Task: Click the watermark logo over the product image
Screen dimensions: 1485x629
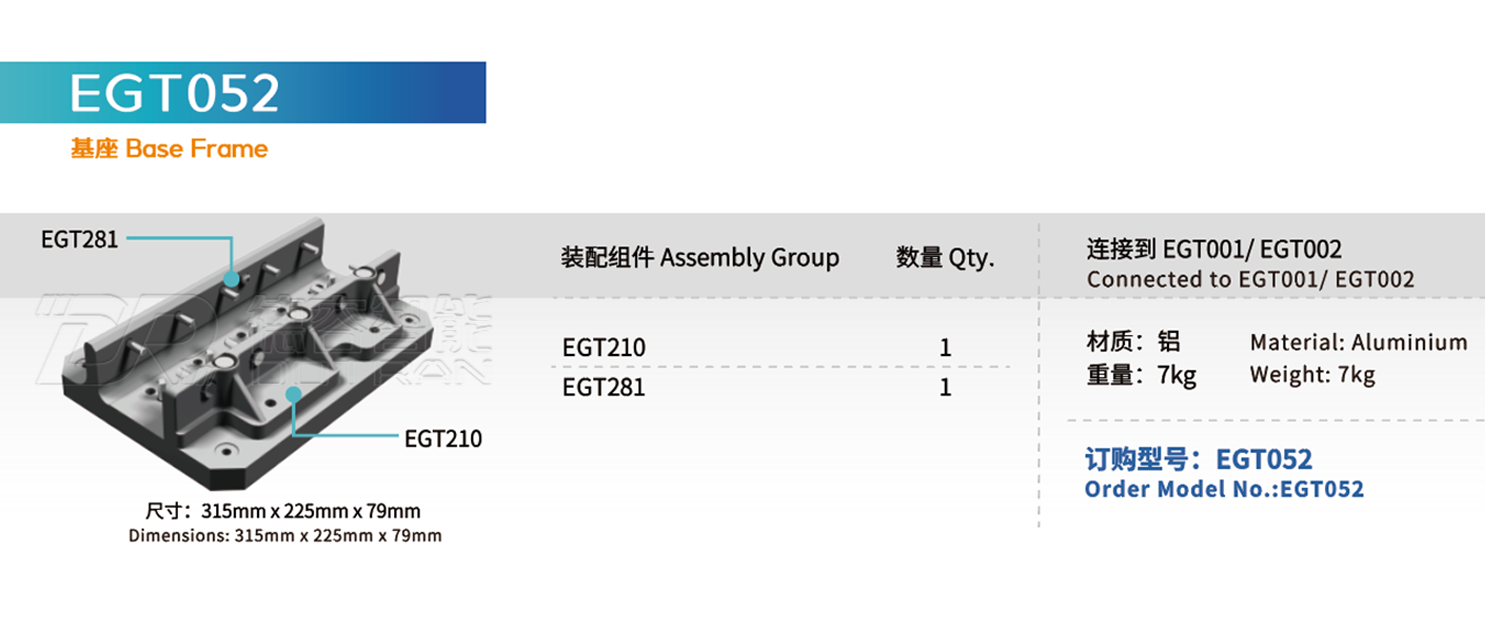Action: tap(263, 340)
